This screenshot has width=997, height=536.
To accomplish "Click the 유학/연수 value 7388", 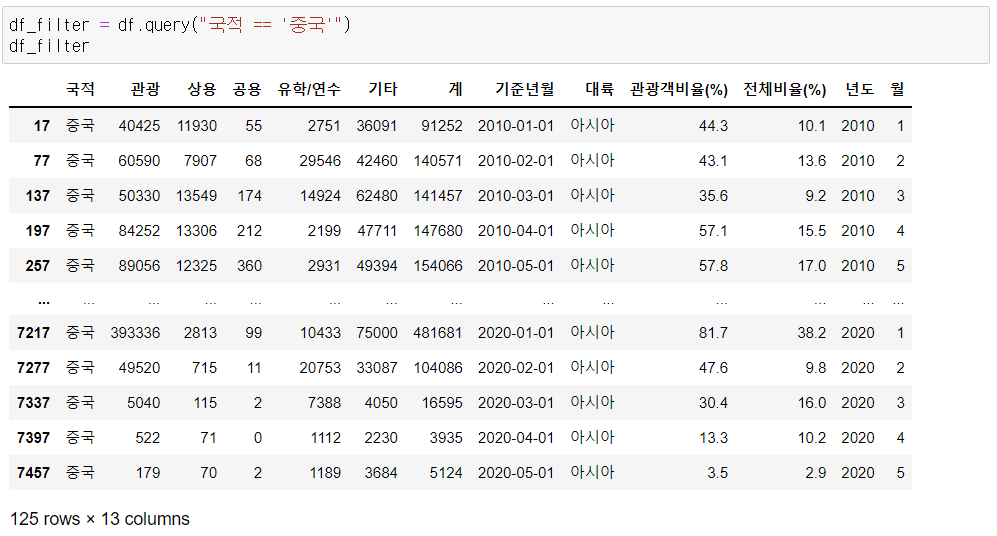I will click(x=324, y=402).
